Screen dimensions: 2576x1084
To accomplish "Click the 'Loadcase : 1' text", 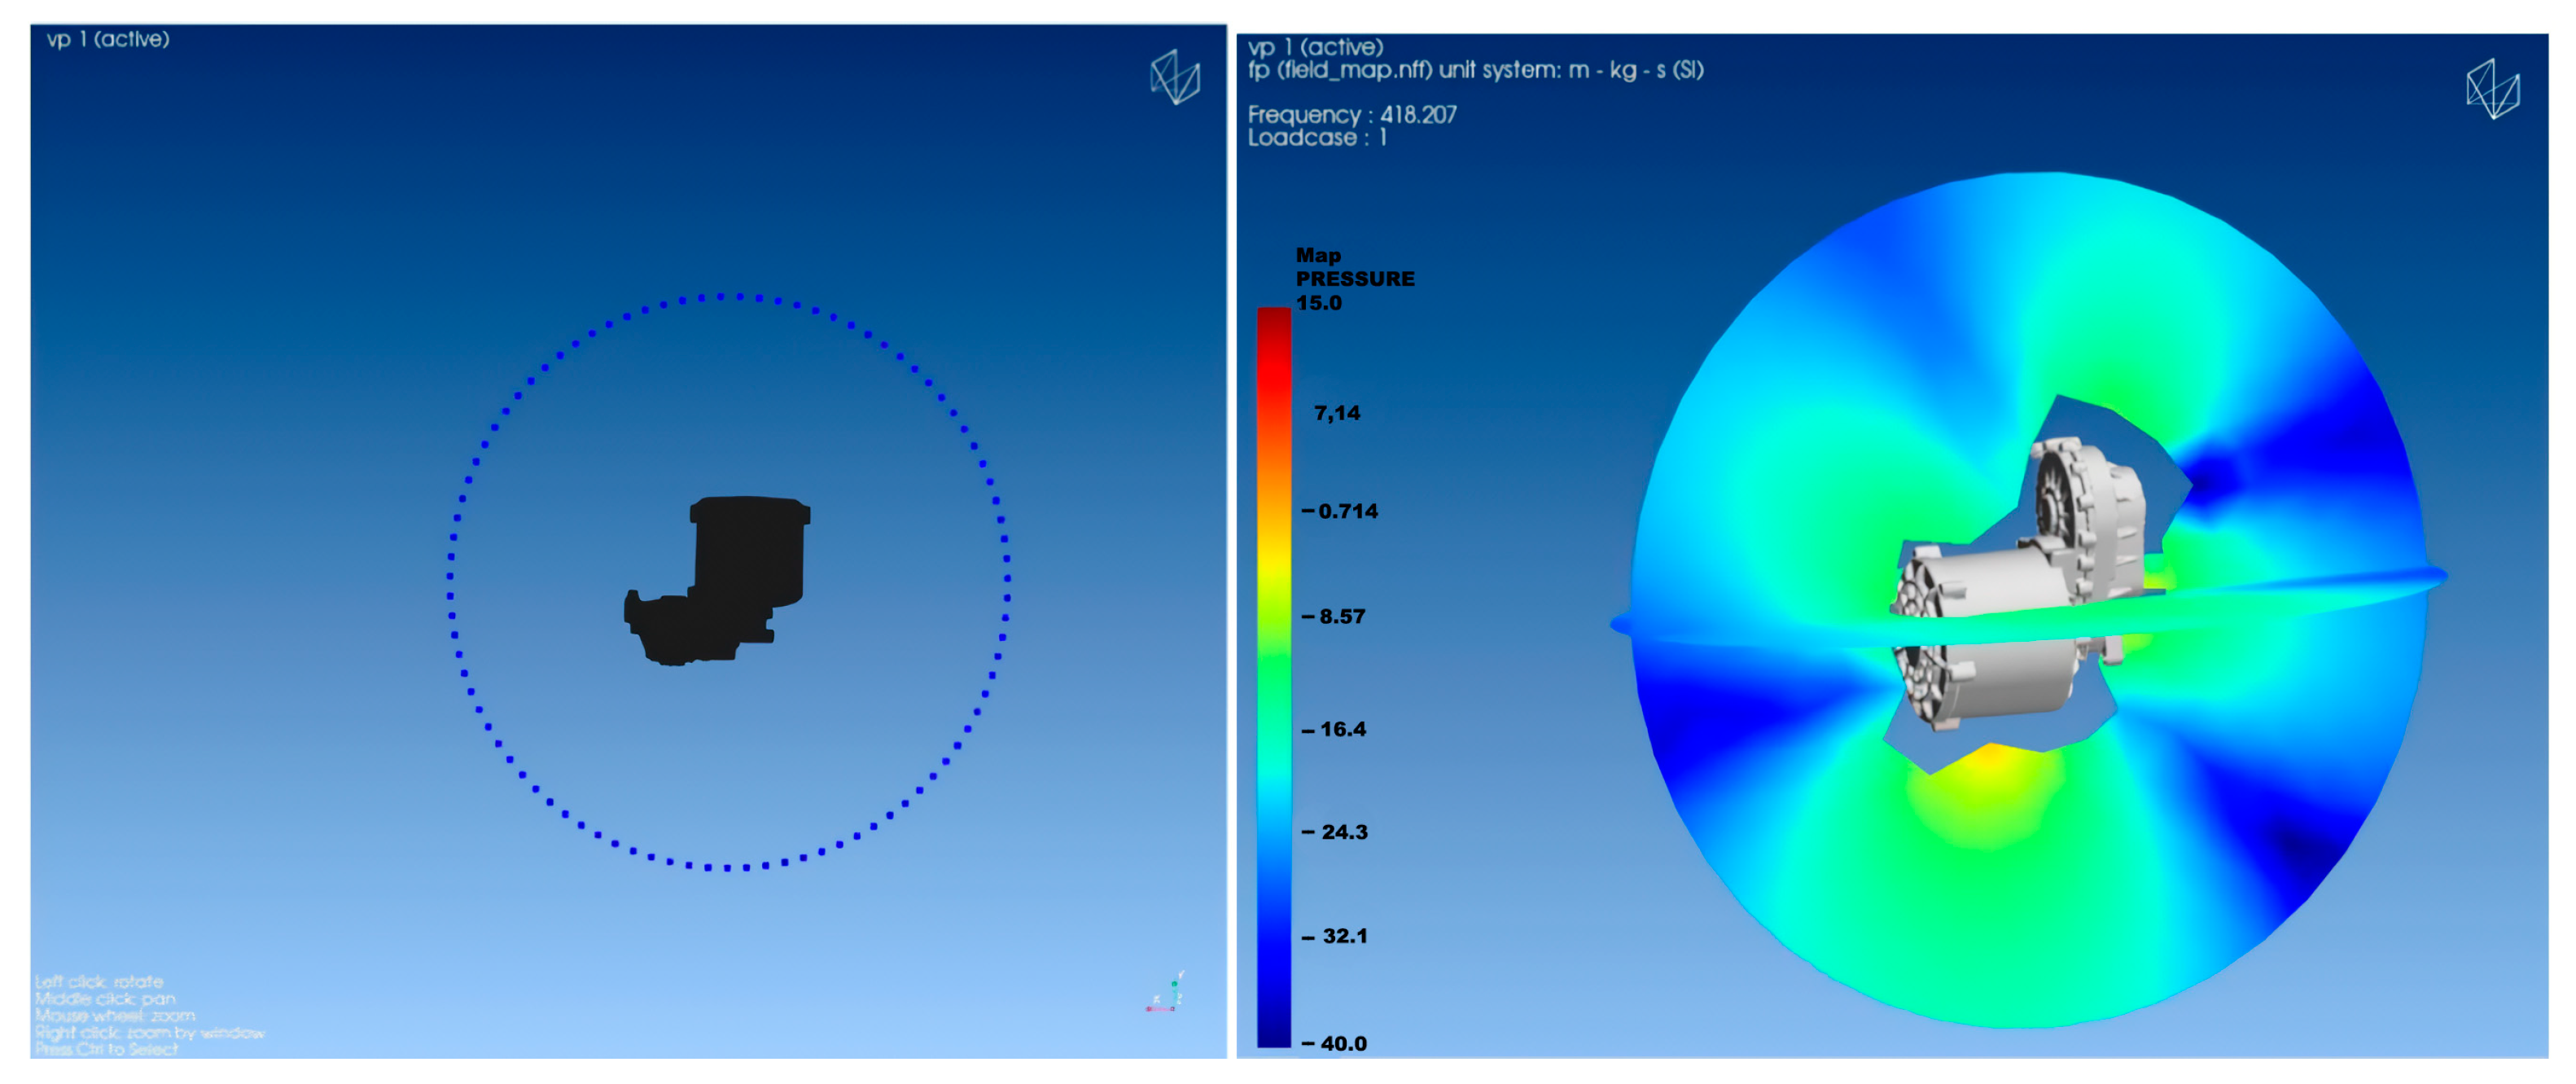I will 1317,138.
